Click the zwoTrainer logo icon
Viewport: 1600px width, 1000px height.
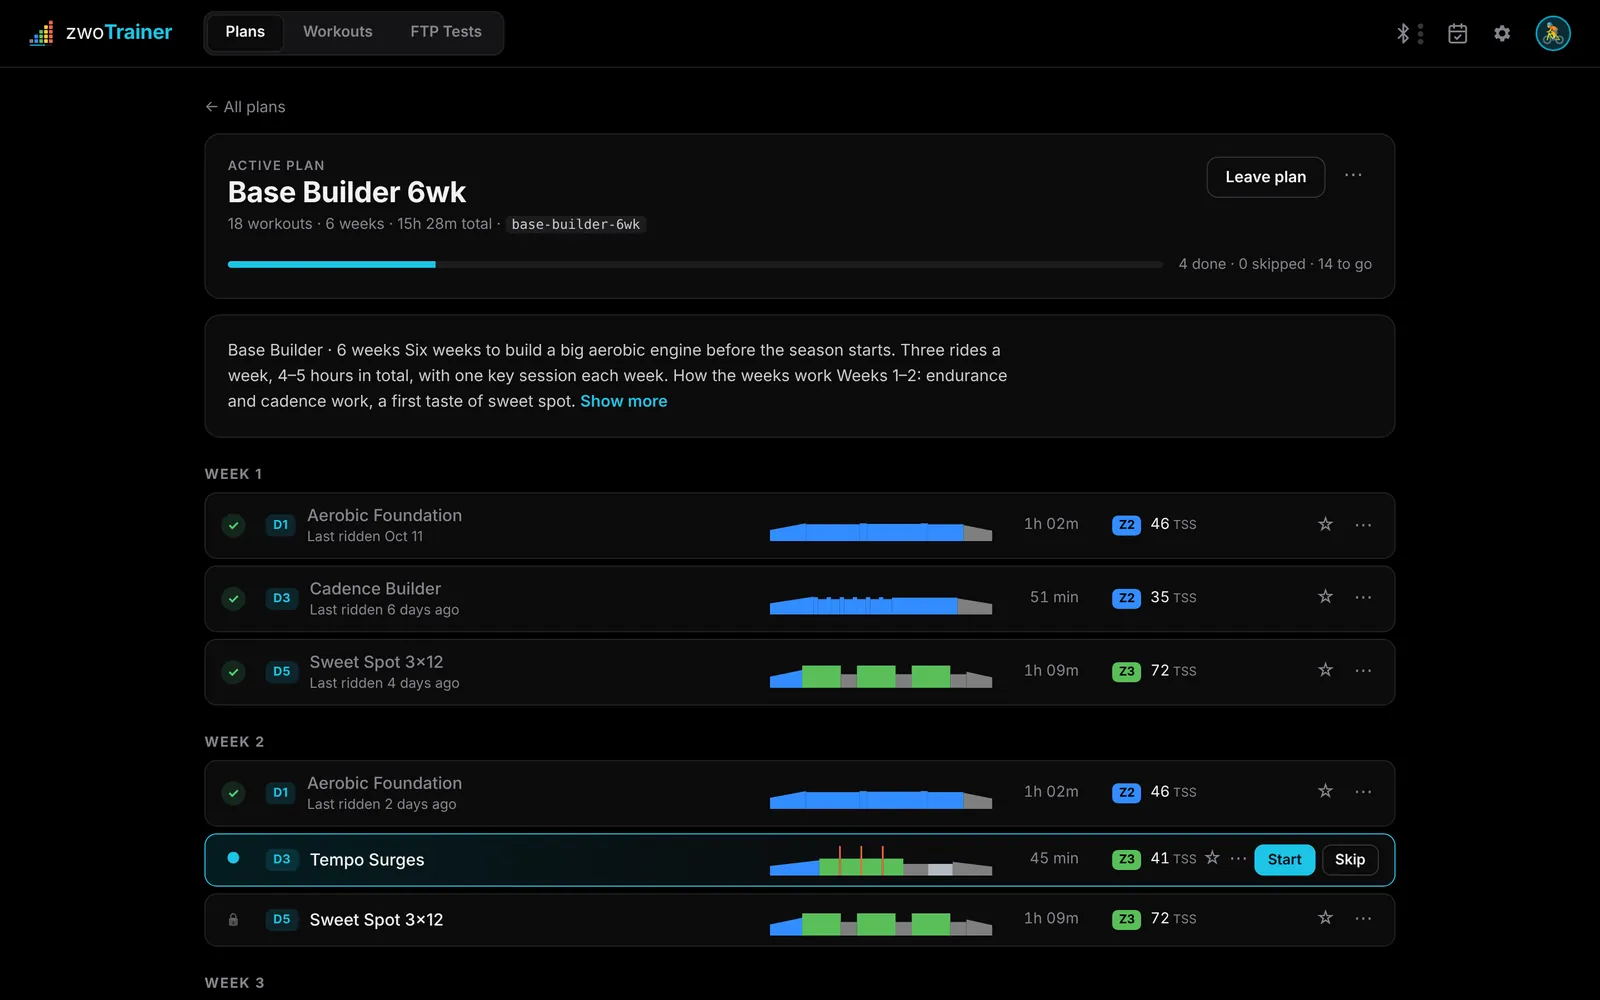(41, 33)
